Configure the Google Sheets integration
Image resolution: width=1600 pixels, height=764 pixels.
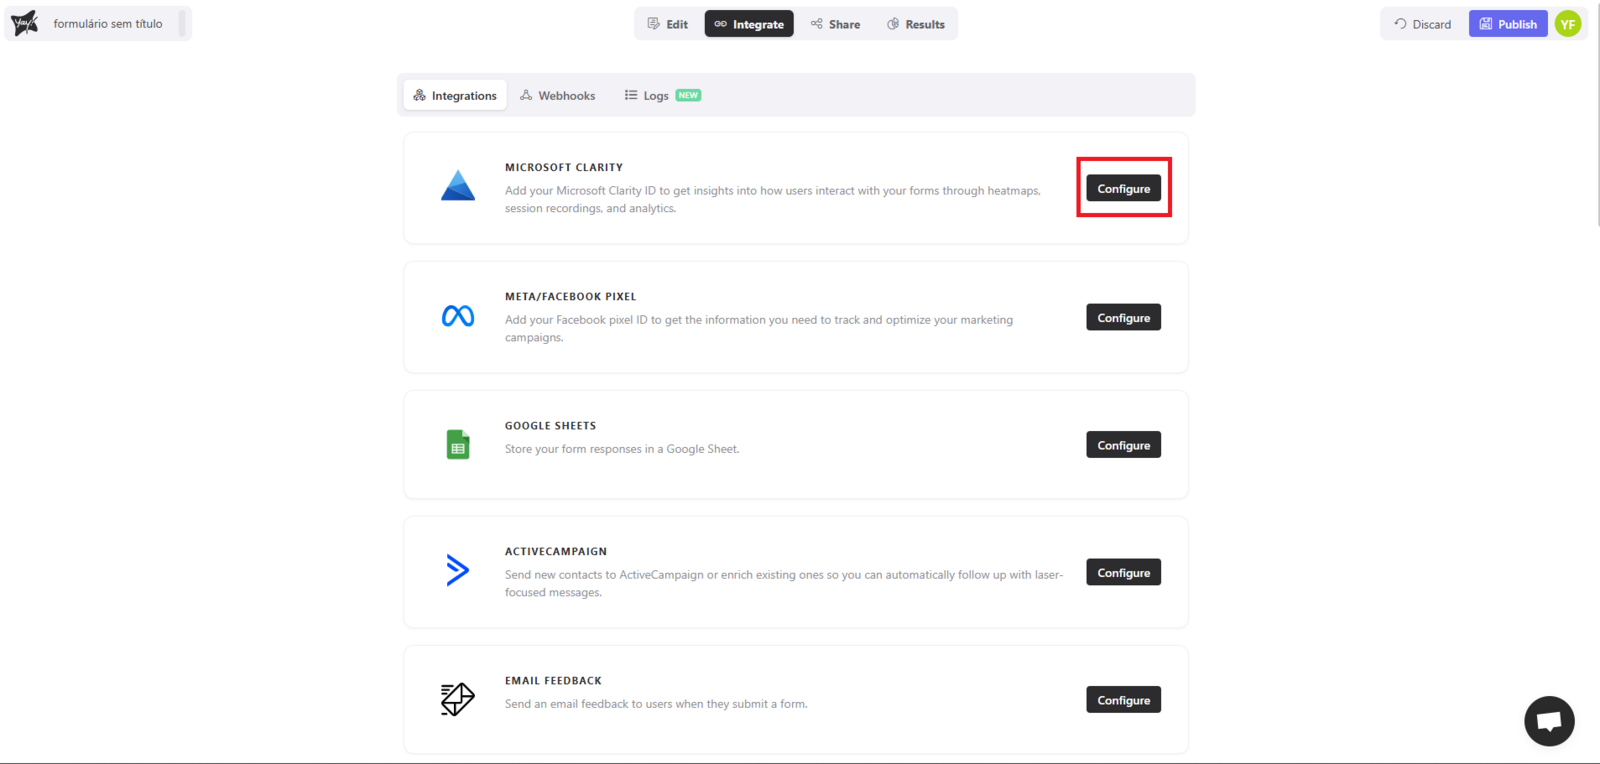(x=1123, y=445)
